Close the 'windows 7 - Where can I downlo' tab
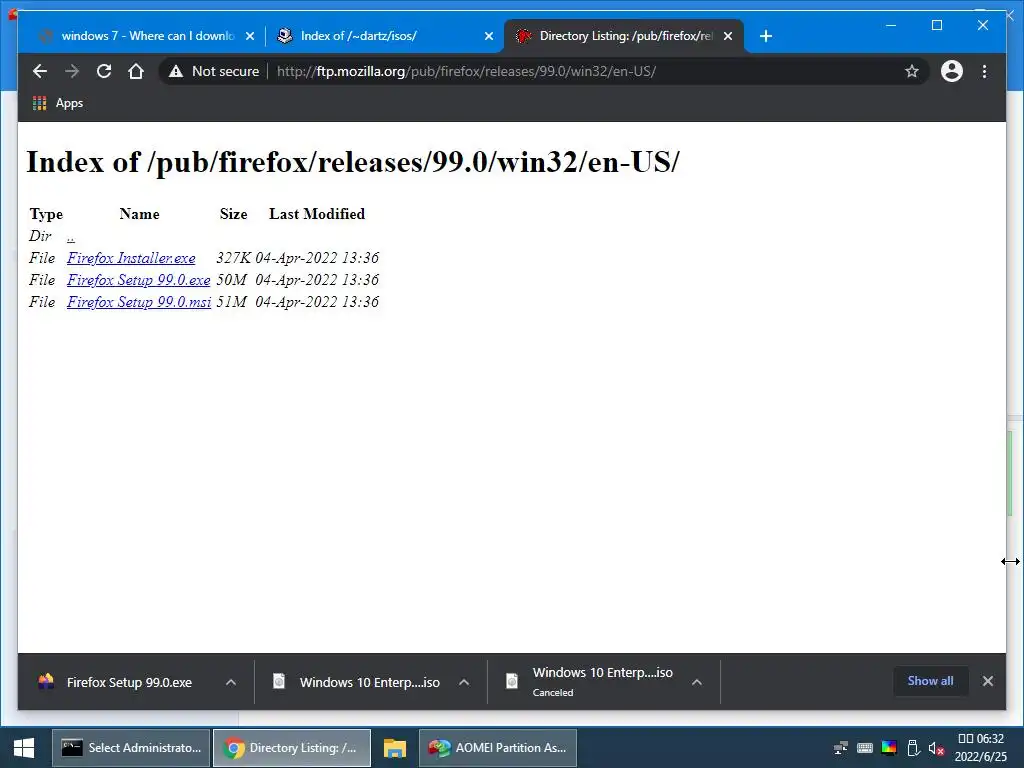This screenshot has width=1024, height=768. [x=249, y=37]
